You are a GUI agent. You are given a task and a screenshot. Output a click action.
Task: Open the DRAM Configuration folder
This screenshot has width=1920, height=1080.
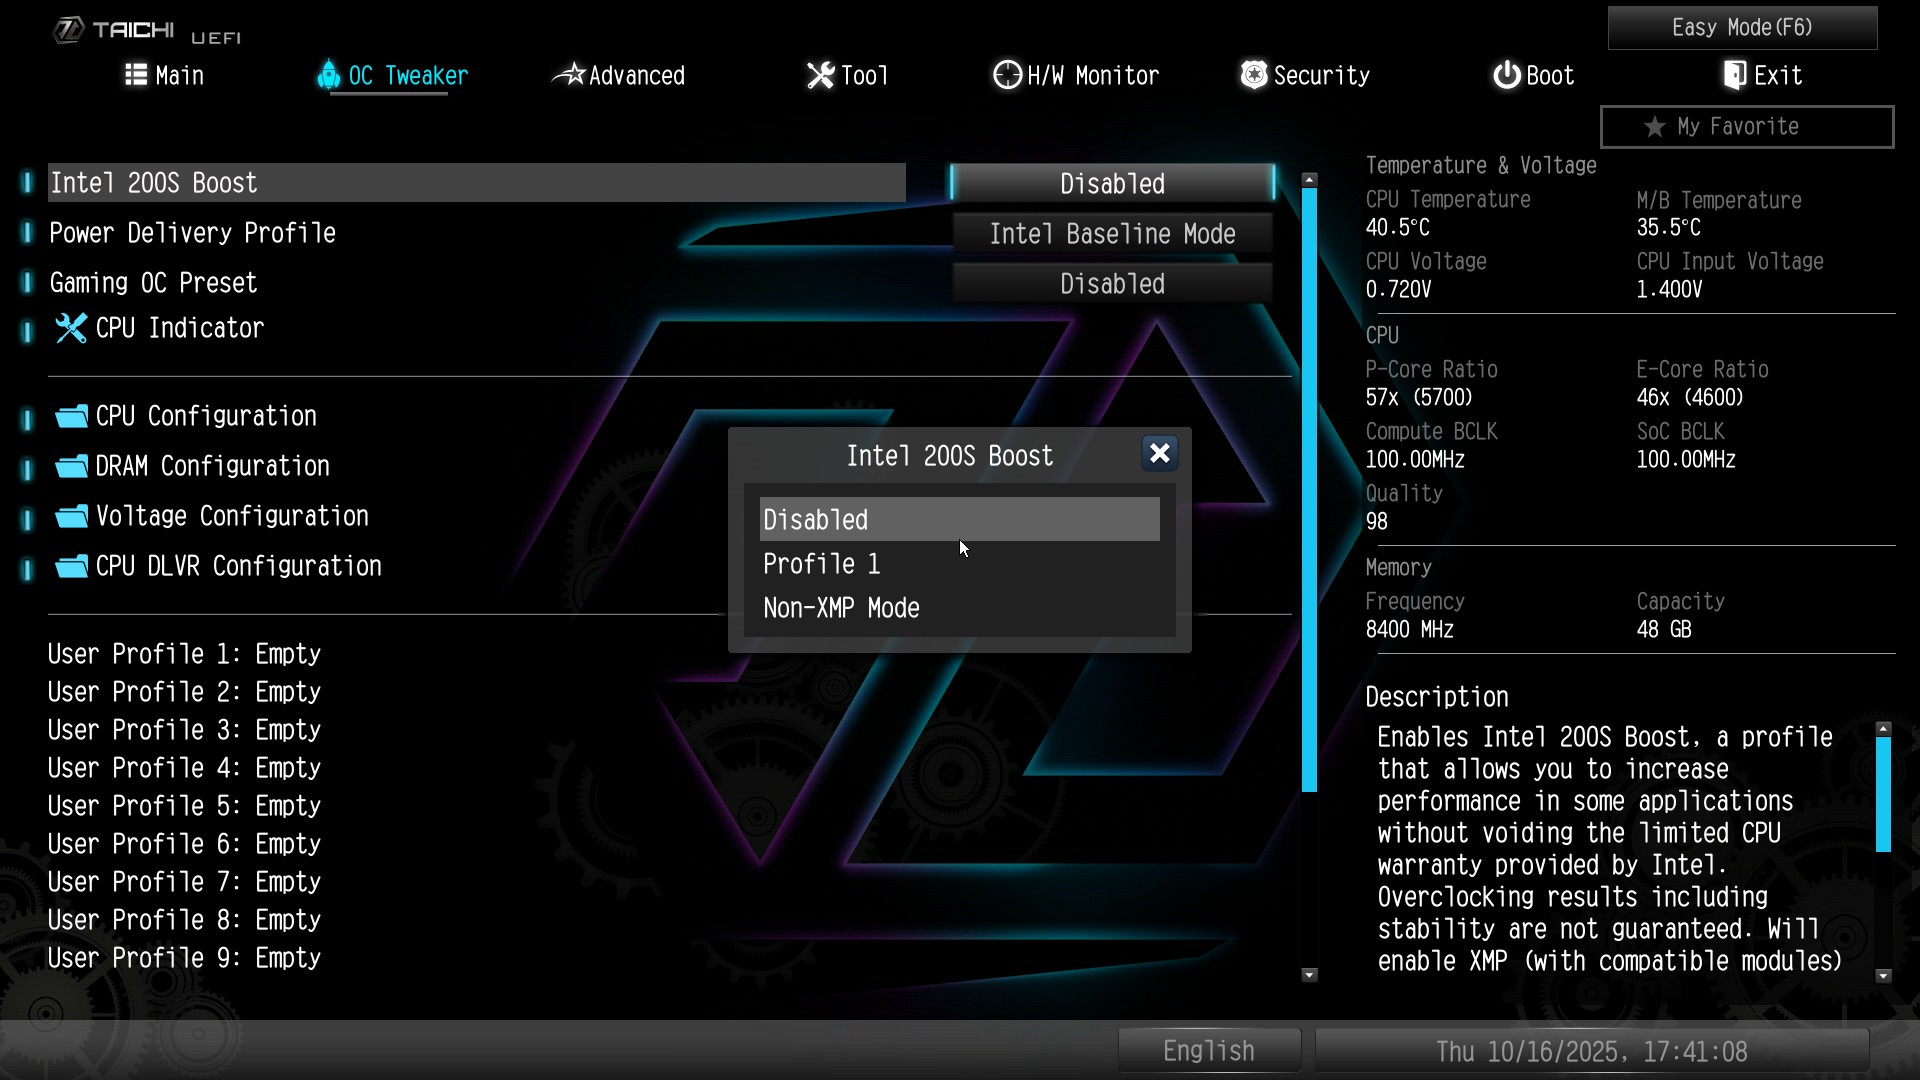pos(212,466)
